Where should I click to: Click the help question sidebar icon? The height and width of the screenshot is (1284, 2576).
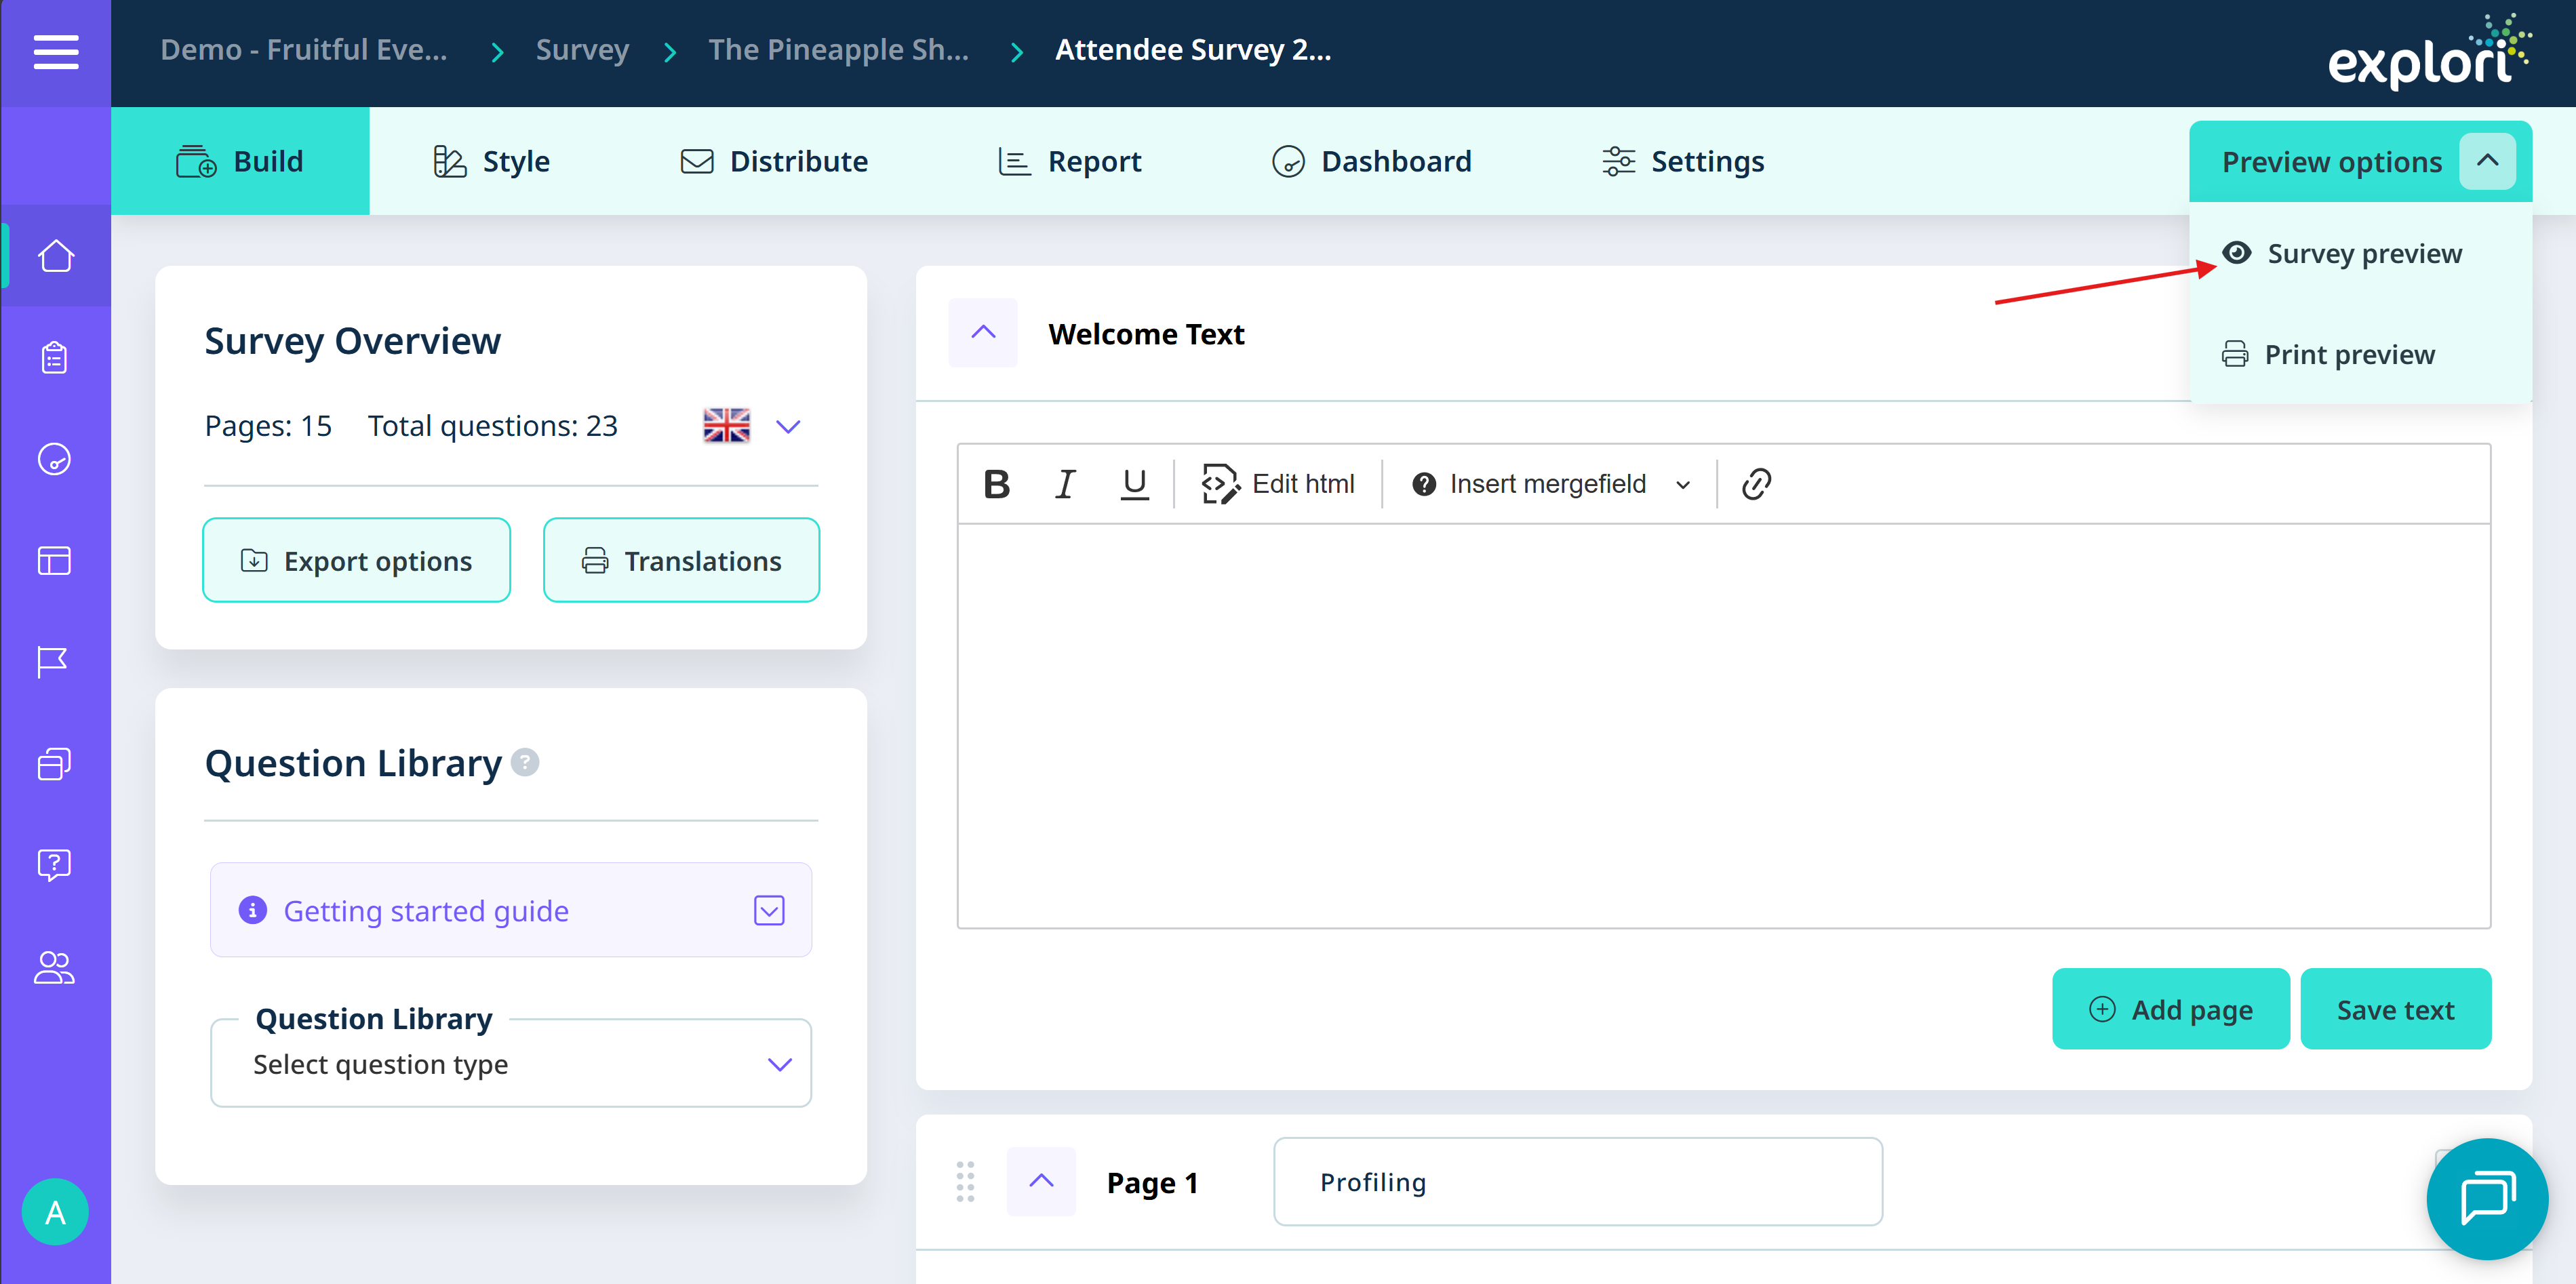click(x=54, y=864)
